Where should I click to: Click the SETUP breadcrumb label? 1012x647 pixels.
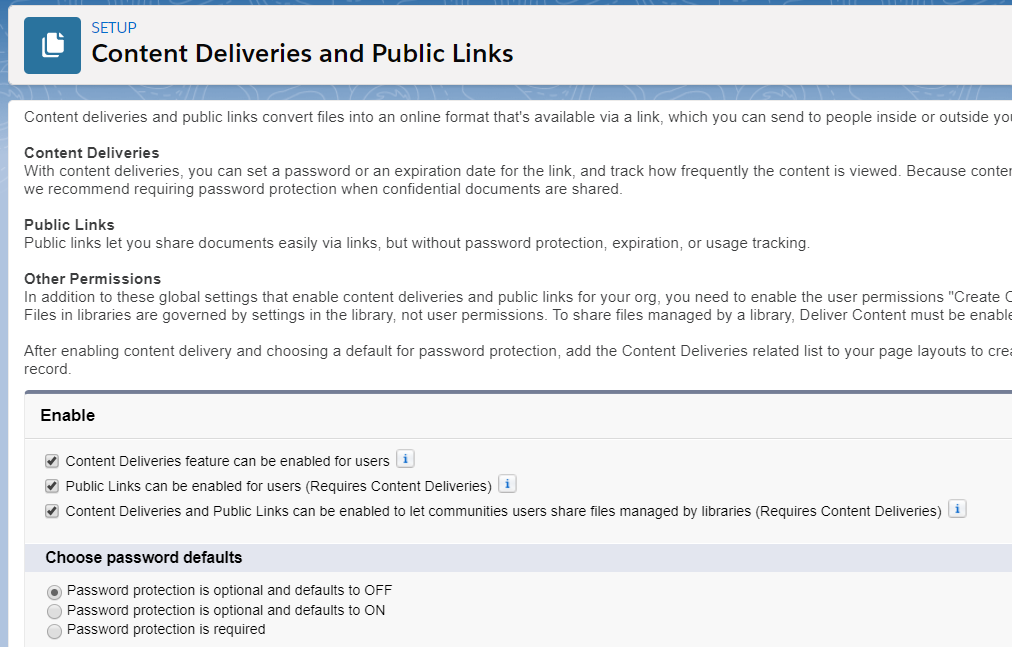click(114, 28)
